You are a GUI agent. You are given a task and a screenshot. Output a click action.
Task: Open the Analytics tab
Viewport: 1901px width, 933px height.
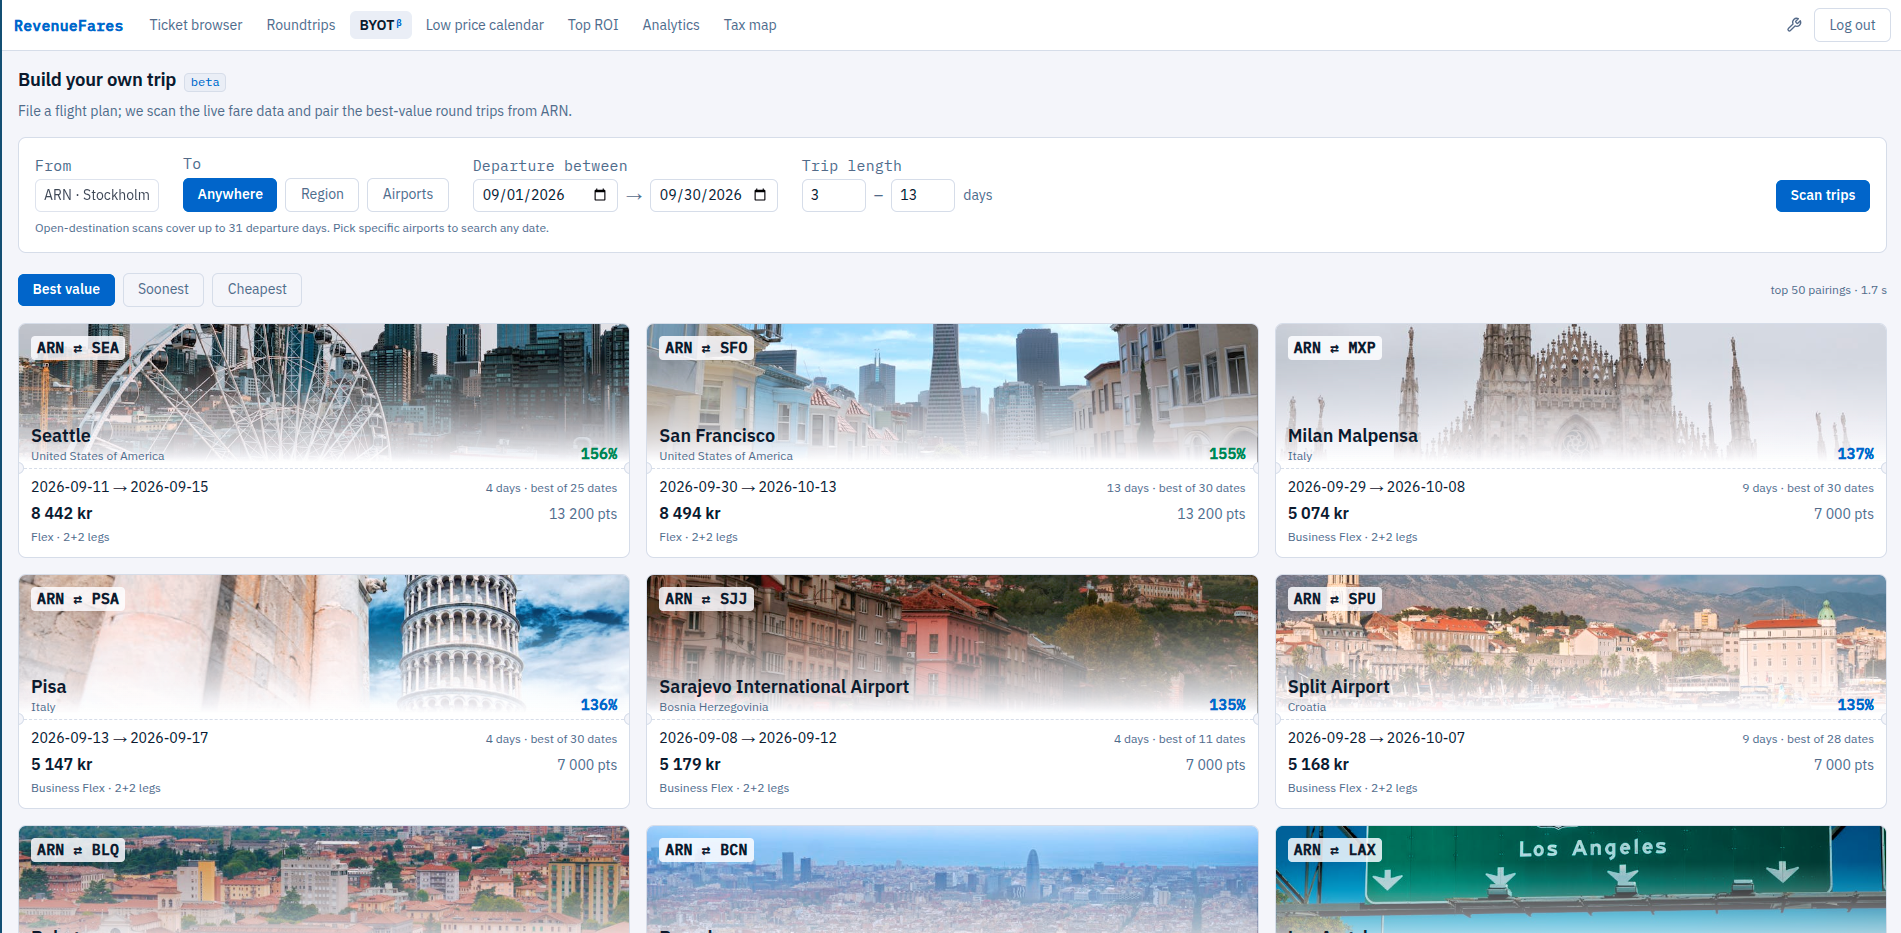pos(671,25)
